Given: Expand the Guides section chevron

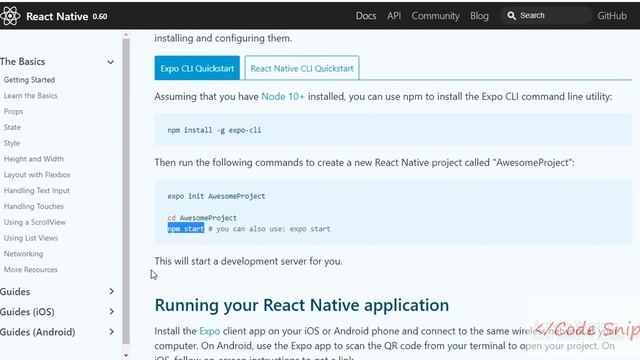Looking at the screenshot, I should [x=111, y=291].
